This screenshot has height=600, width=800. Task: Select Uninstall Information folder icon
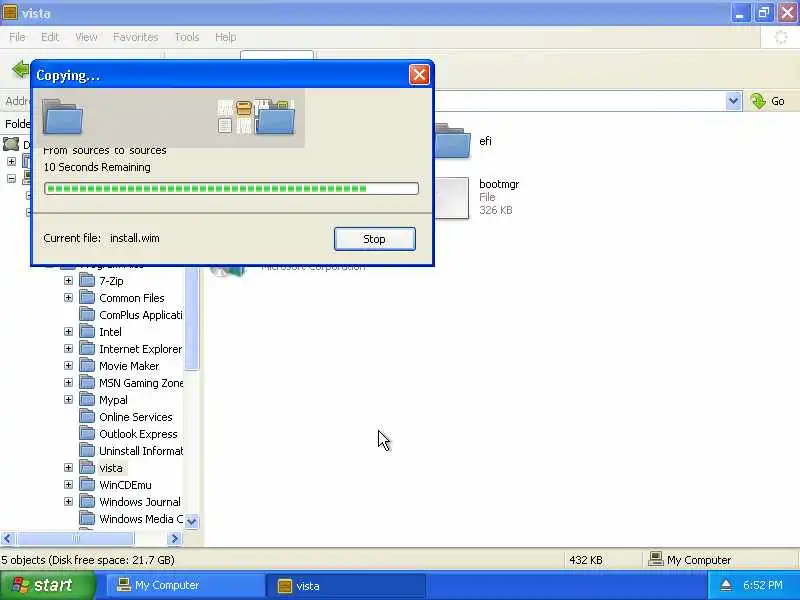[88, 451]
